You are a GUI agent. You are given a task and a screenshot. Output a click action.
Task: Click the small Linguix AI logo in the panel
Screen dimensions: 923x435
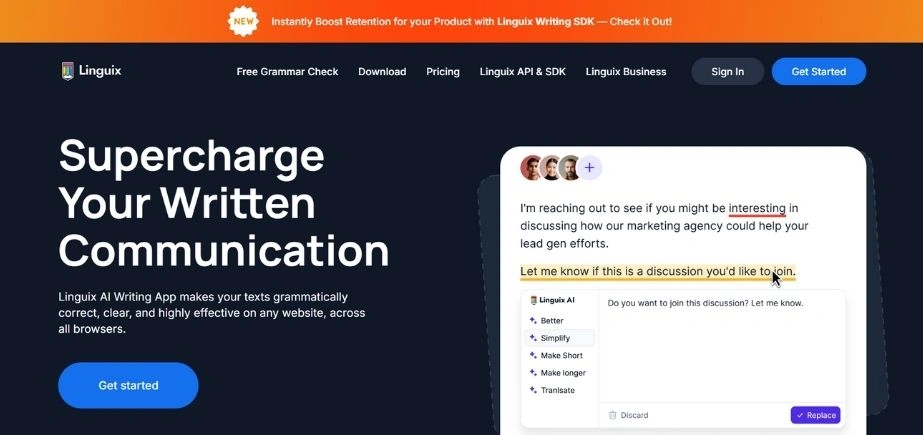tap(533, 300)
